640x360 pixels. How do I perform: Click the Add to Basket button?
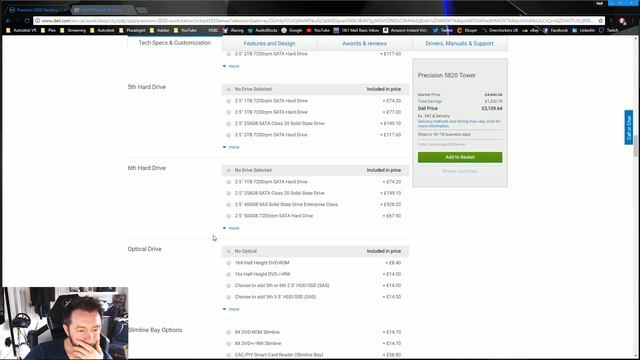[460, 157]
